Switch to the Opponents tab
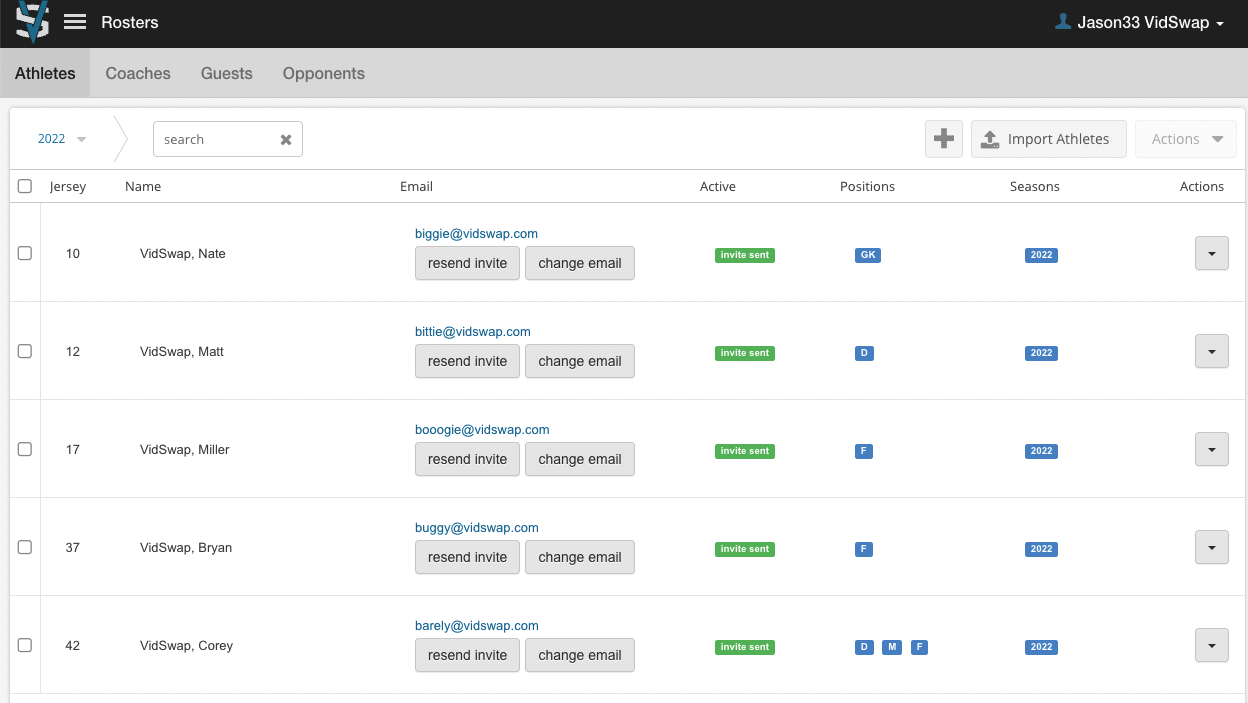1248x703 pixels. click(324, 73)
